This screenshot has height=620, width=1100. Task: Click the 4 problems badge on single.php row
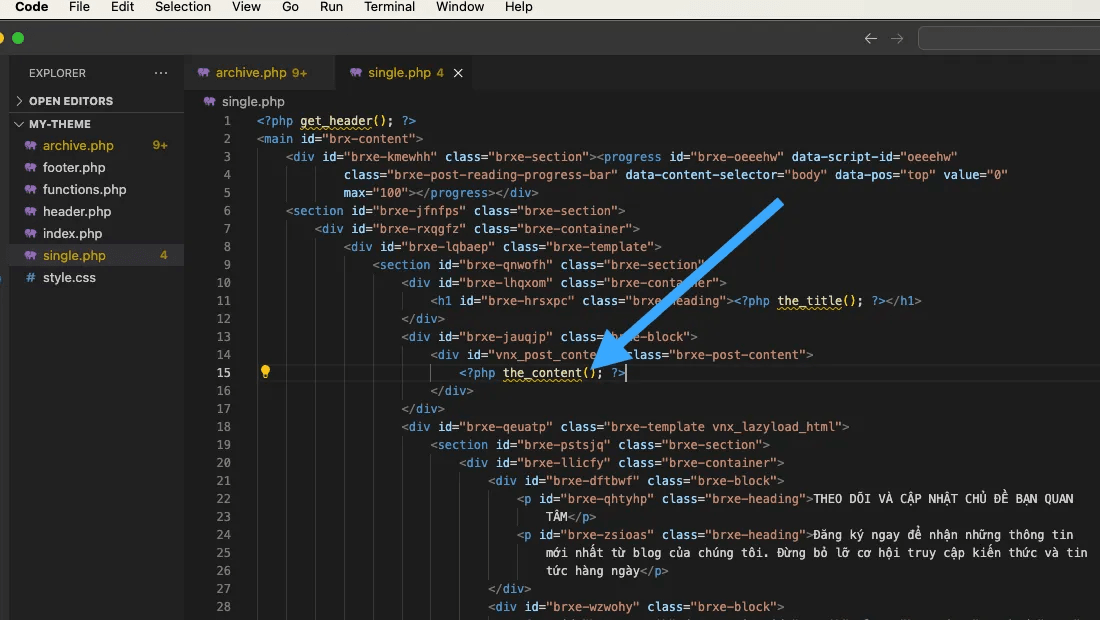click(163, 255)
